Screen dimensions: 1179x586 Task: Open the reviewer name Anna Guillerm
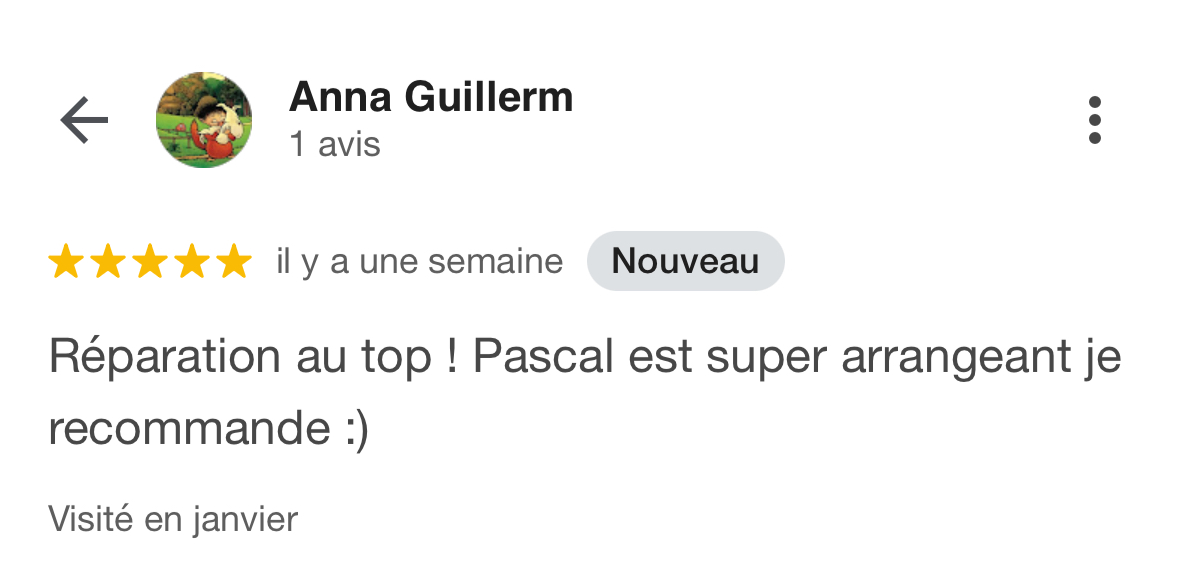431,97
